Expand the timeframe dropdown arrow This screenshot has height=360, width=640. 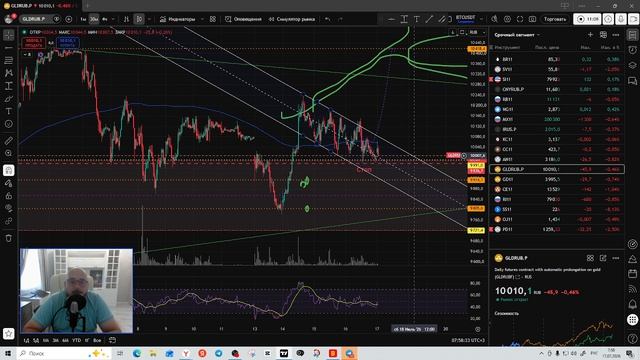(113, 19)
